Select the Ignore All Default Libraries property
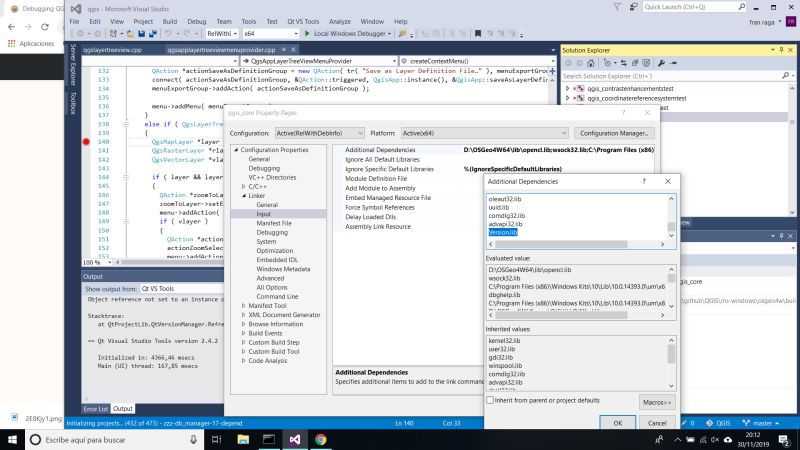This screenshot has height=450, width=800. [x=382, y=160]
